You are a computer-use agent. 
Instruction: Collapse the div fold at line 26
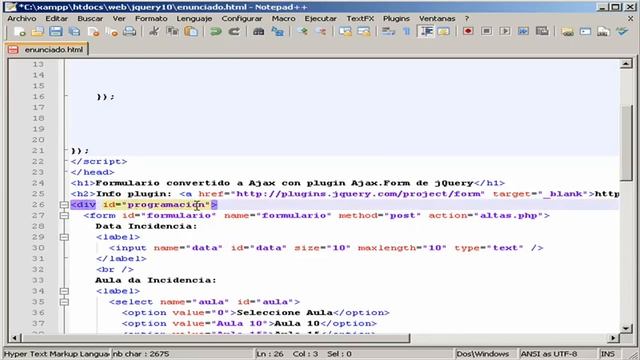[64, 204]
